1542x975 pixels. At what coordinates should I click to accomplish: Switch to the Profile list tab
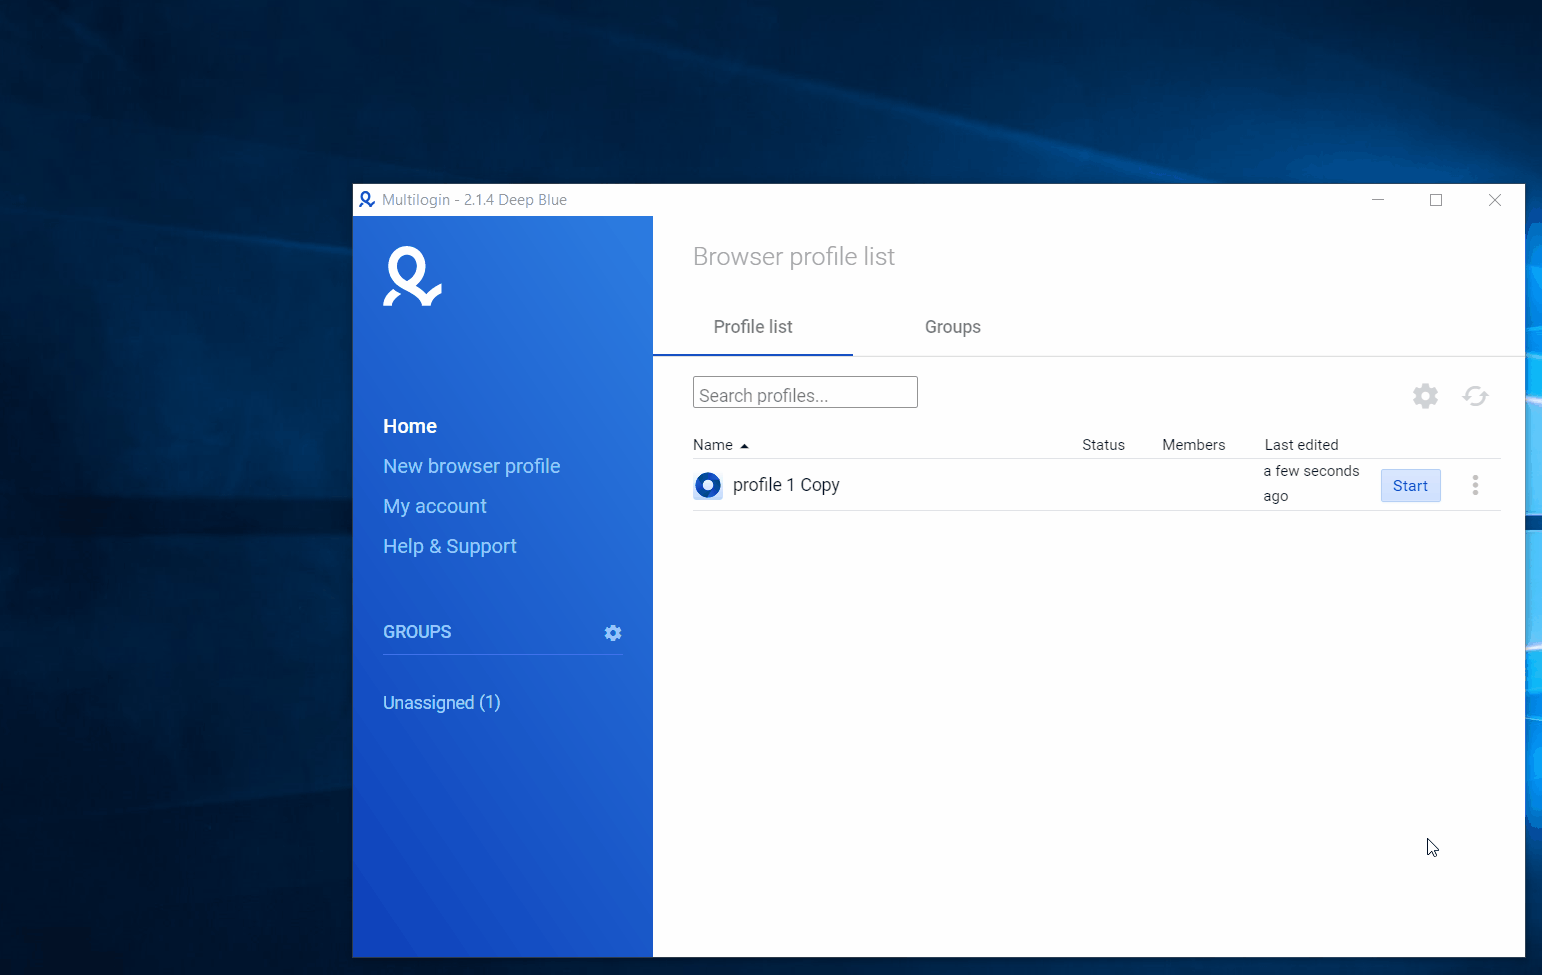coord(753,327)
